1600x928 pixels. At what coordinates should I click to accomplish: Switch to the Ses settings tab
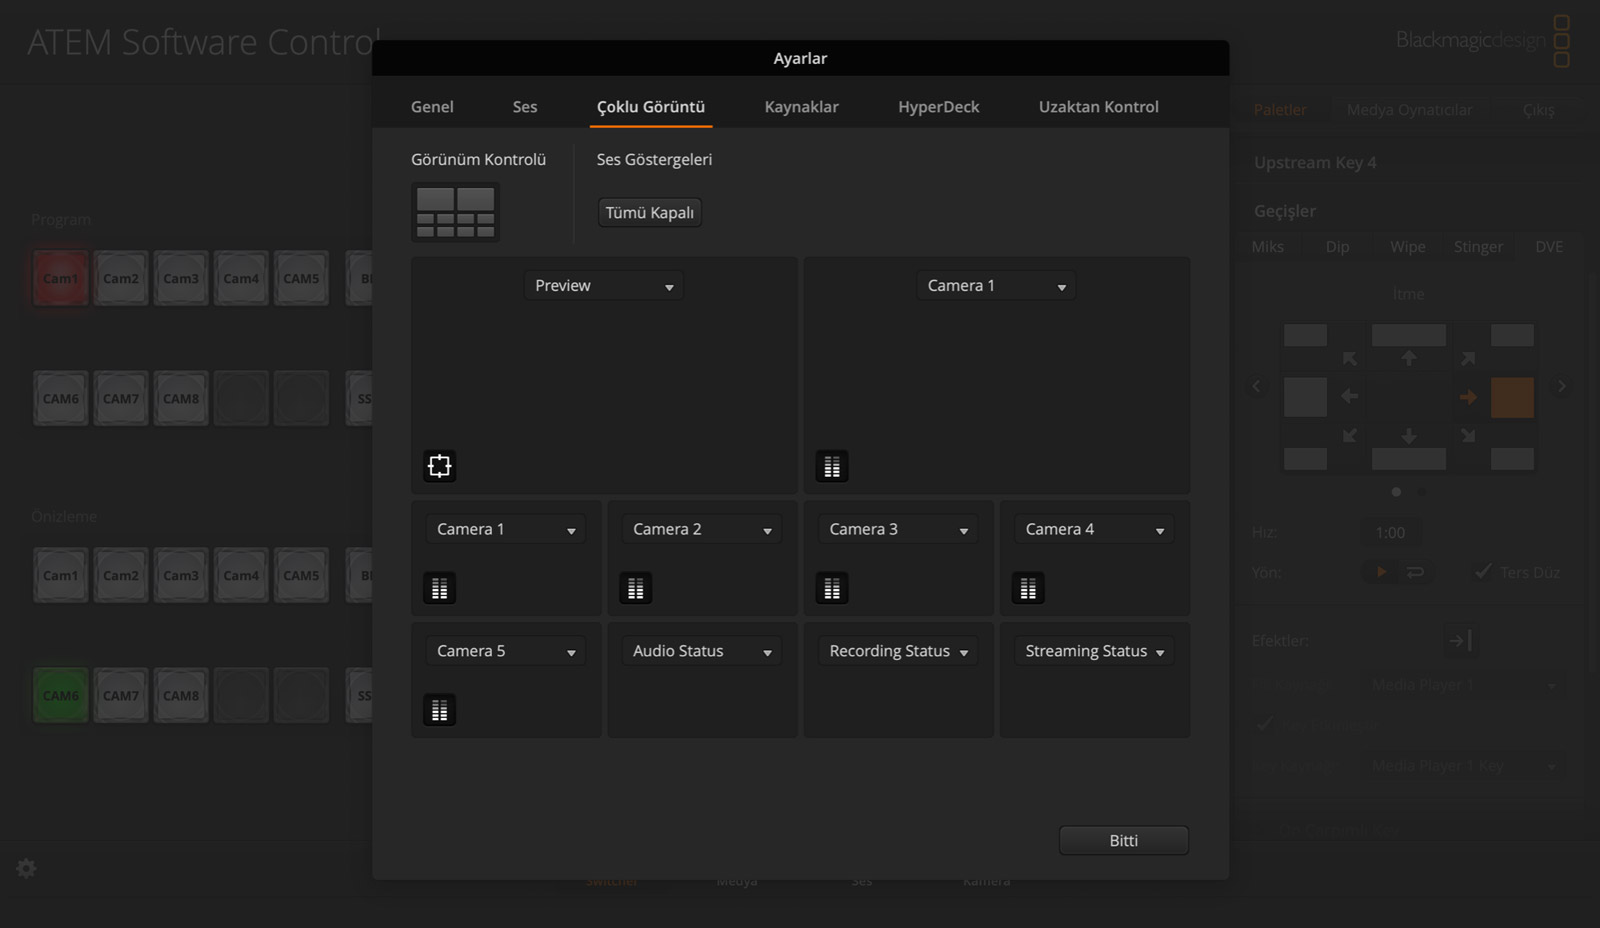click(525, 107)
